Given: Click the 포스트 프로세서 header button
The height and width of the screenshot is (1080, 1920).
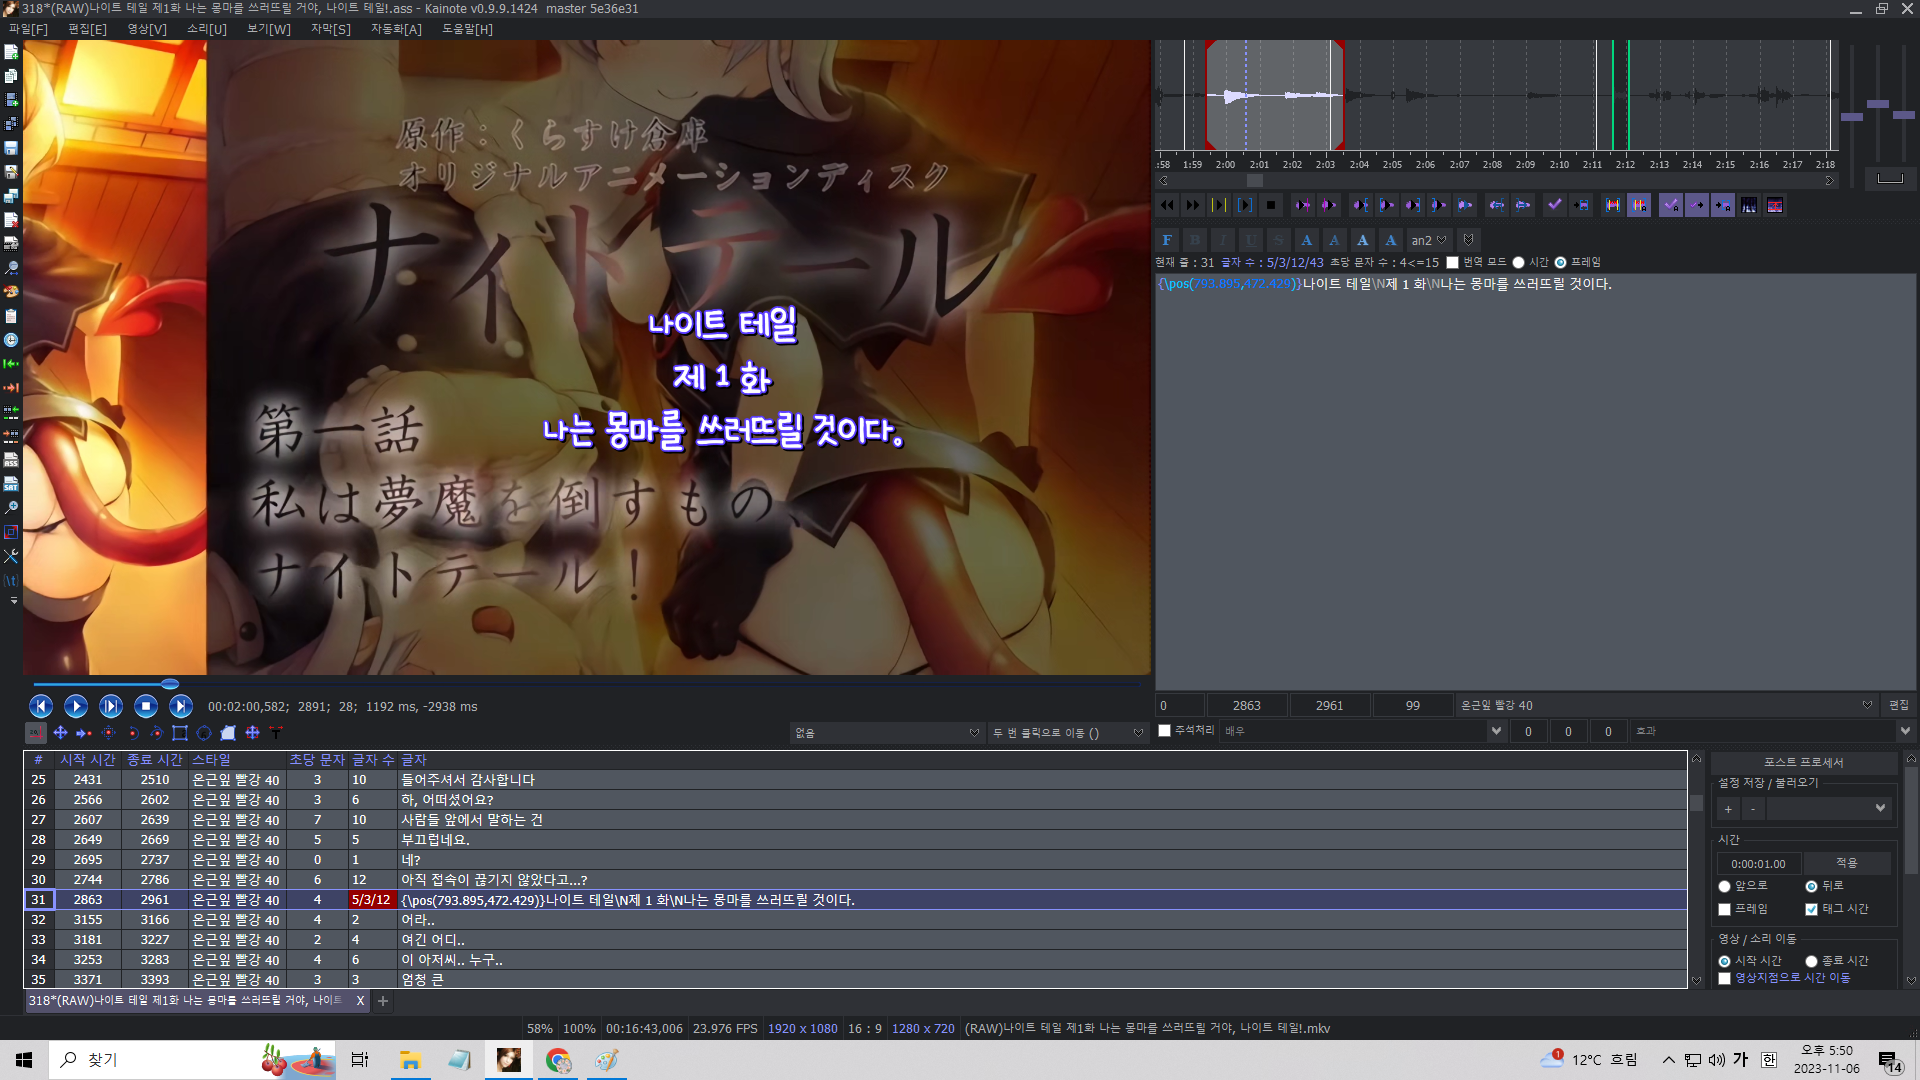Looking at the screenshot, I should click(x=1803, y=762).
